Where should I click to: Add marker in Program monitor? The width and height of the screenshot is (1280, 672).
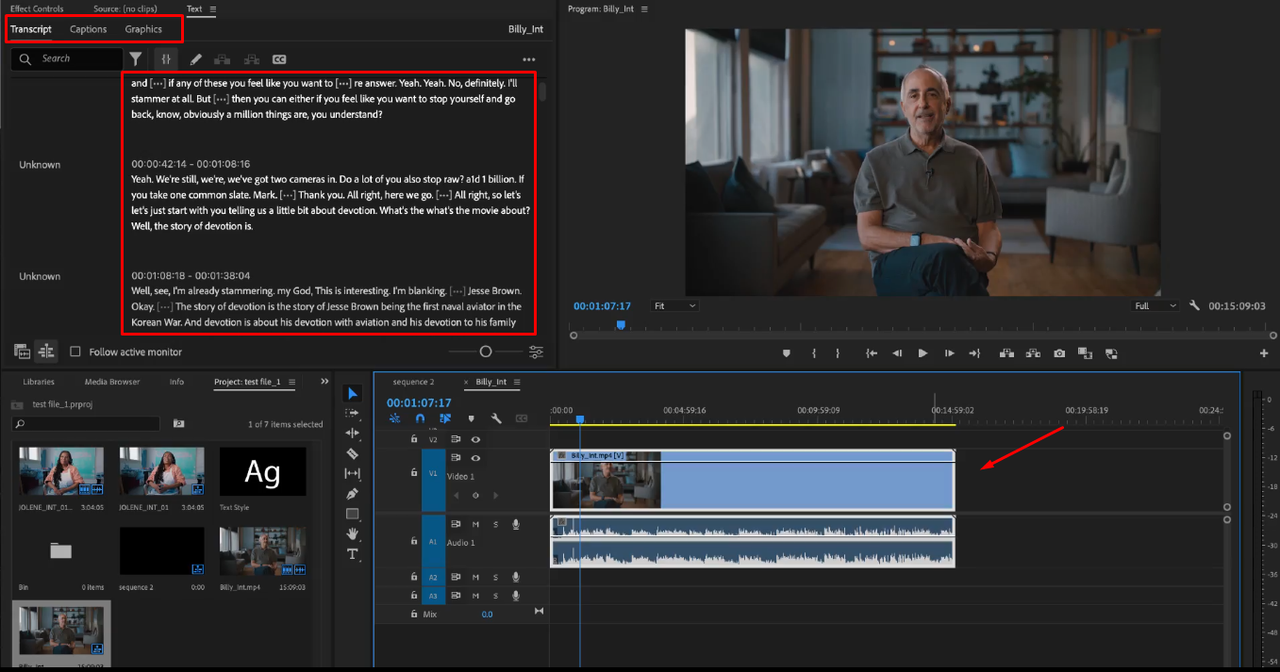[786, 353]
